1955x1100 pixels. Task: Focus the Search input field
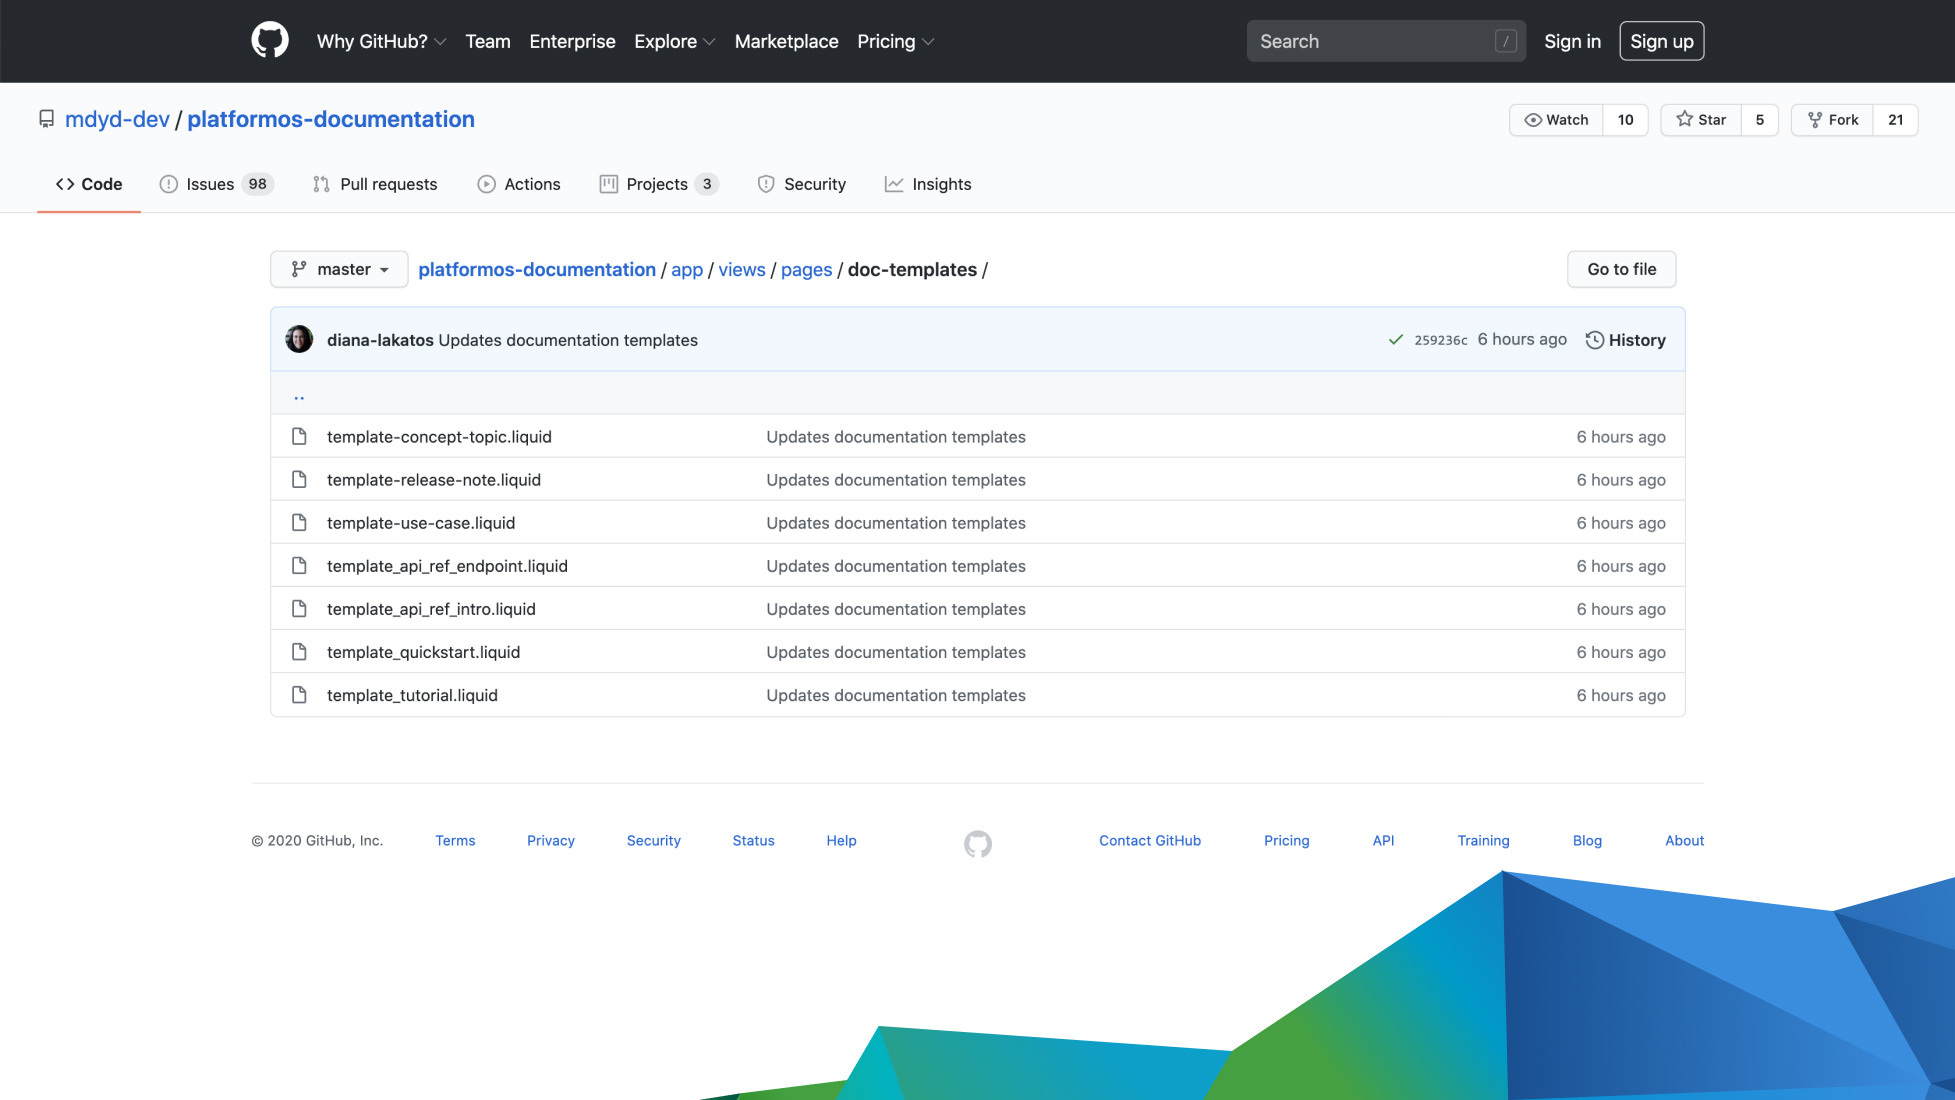coord(1386,41)
